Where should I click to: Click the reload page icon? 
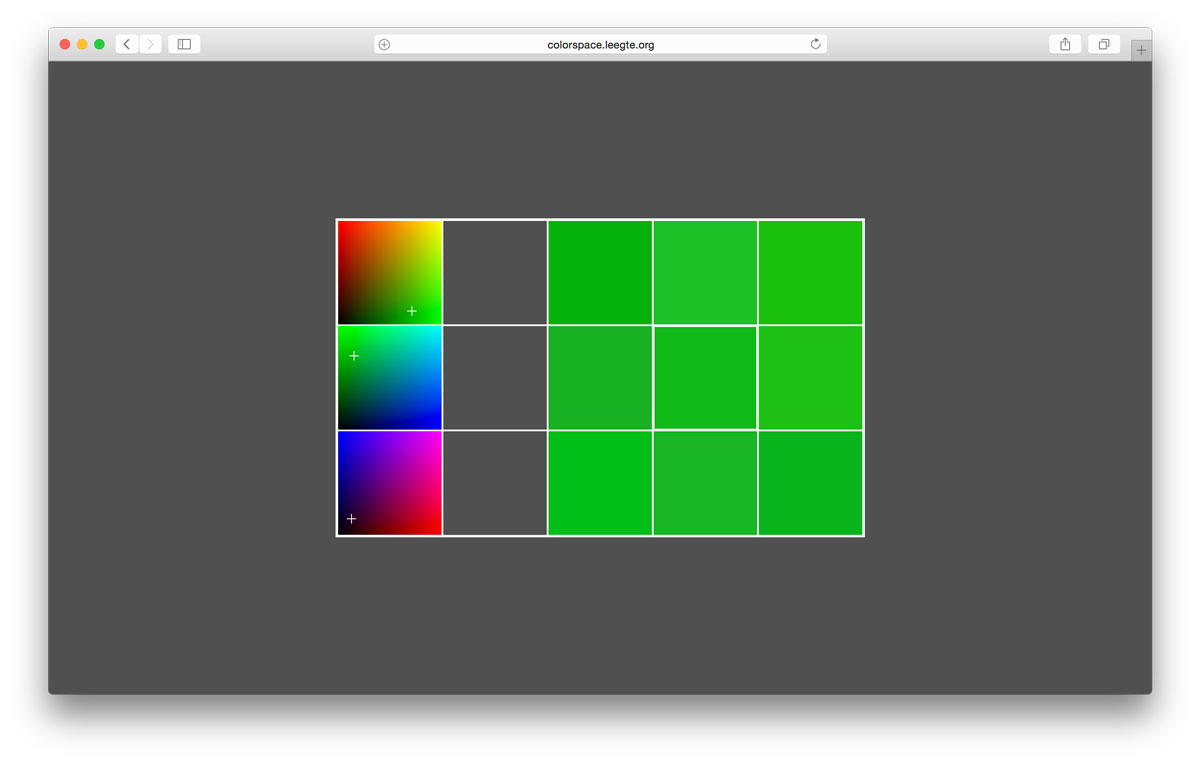point(815,44)
